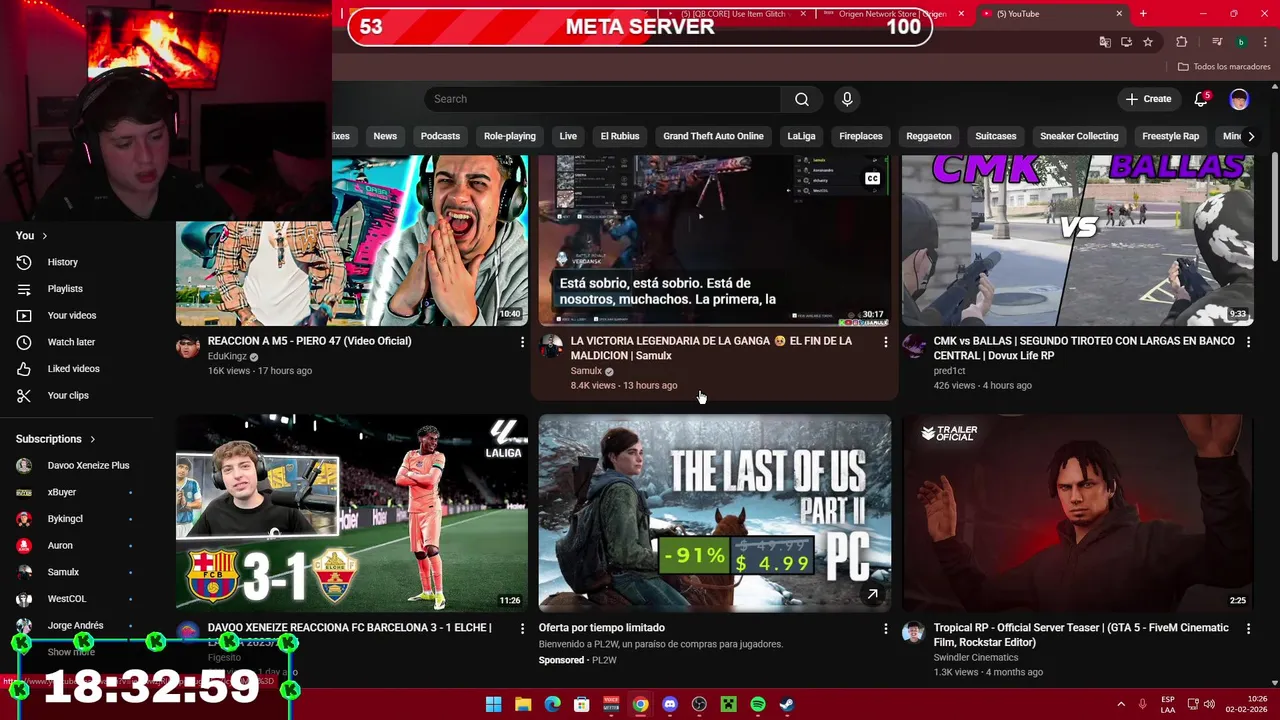1280x720 pixels.
Task: Open Samulx channel under video title
Action: pos(586,371)
